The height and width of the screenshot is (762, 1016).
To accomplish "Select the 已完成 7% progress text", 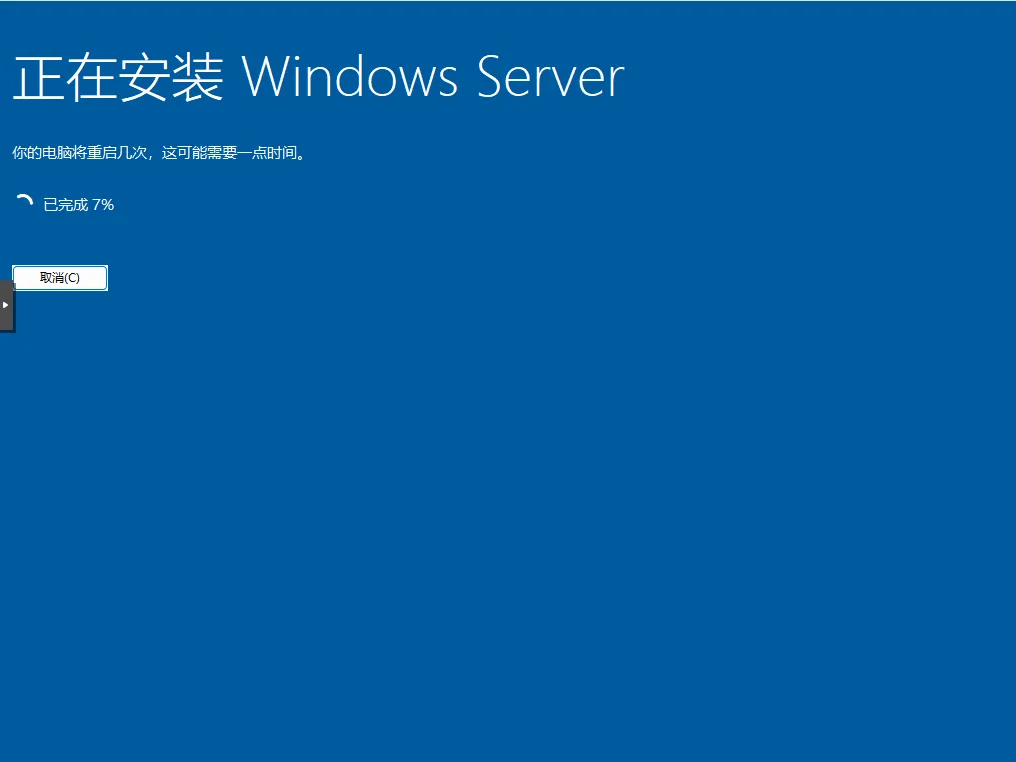I will pos(78,205).
